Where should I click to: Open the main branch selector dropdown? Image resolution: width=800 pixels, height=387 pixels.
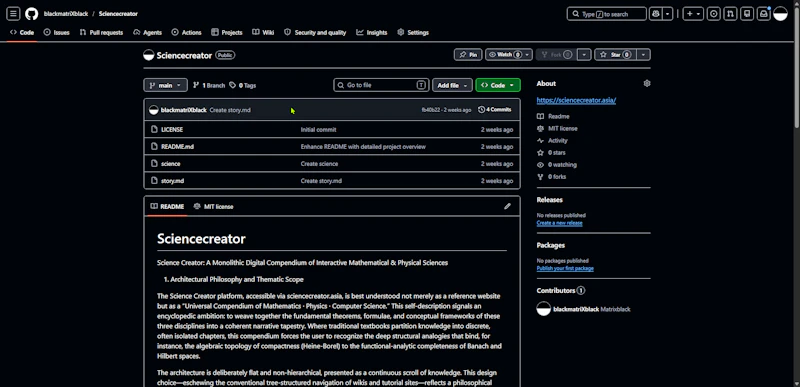[165, 85]
